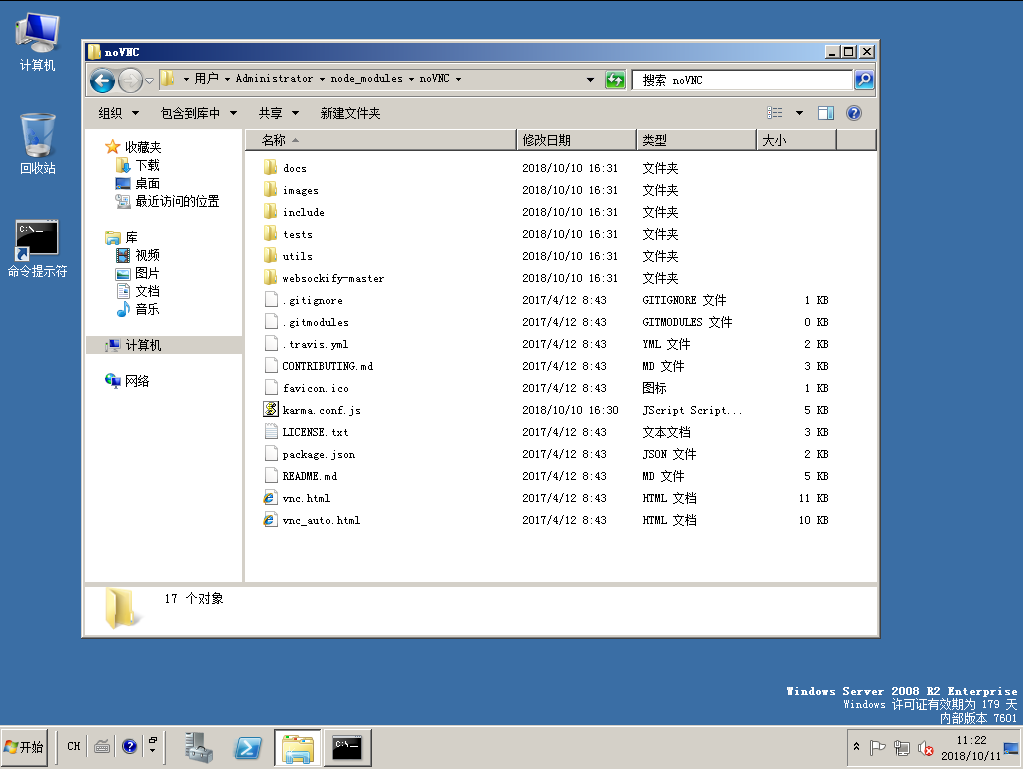This screenshot has width=1023, height=769.
Task: Click the muted volume tray icon
Action: tap(925, 748)
